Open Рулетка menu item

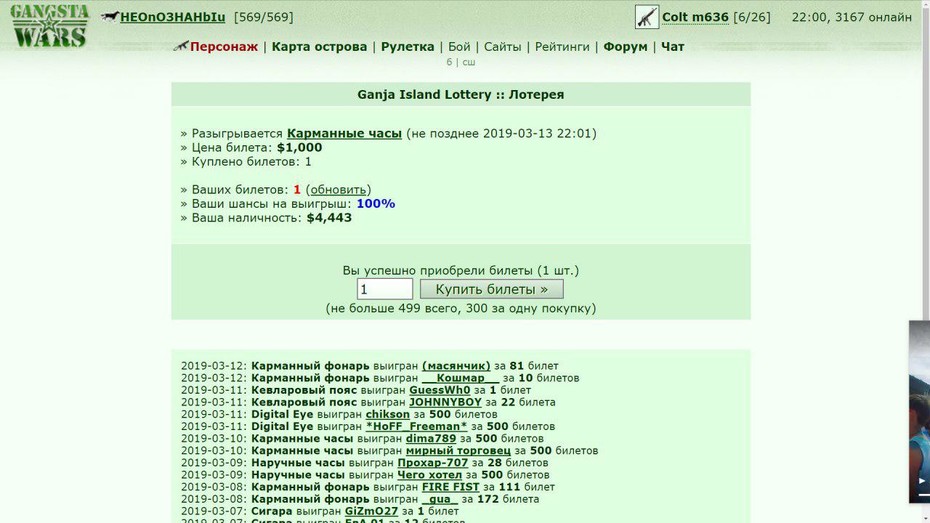[x=407, y=47]
